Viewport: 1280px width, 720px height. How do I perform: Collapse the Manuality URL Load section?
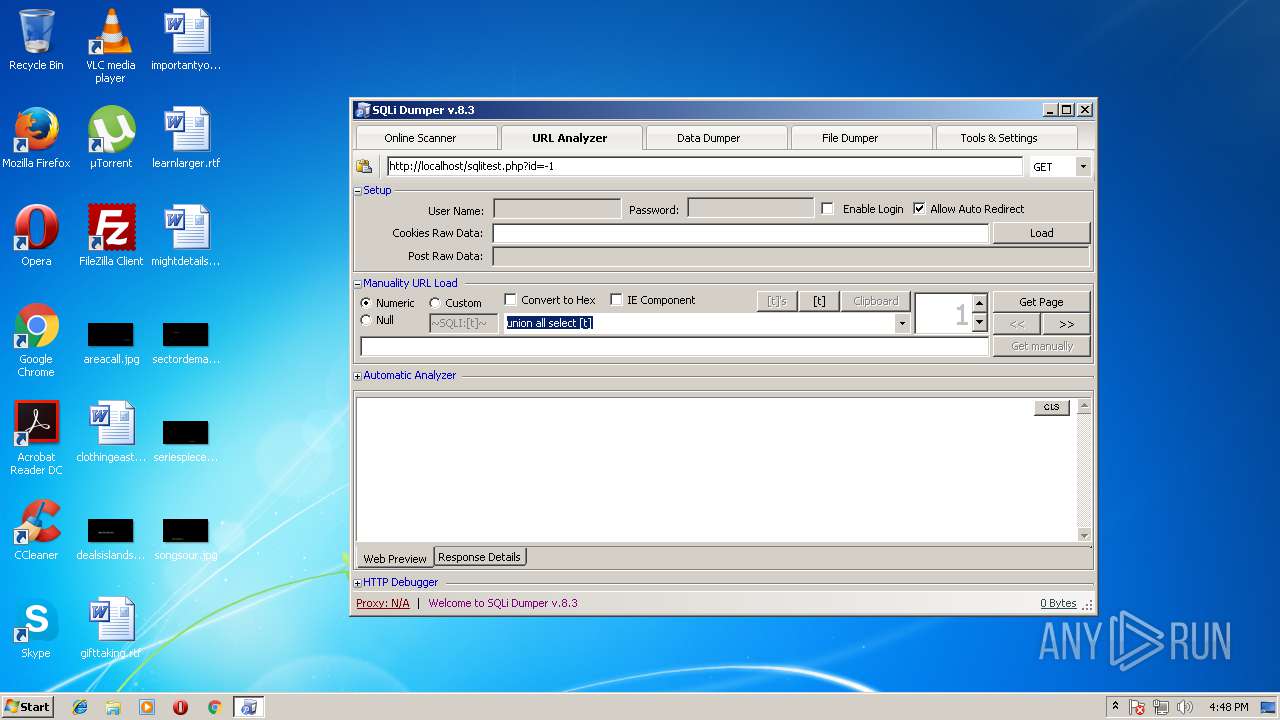(x=358, y=283)
